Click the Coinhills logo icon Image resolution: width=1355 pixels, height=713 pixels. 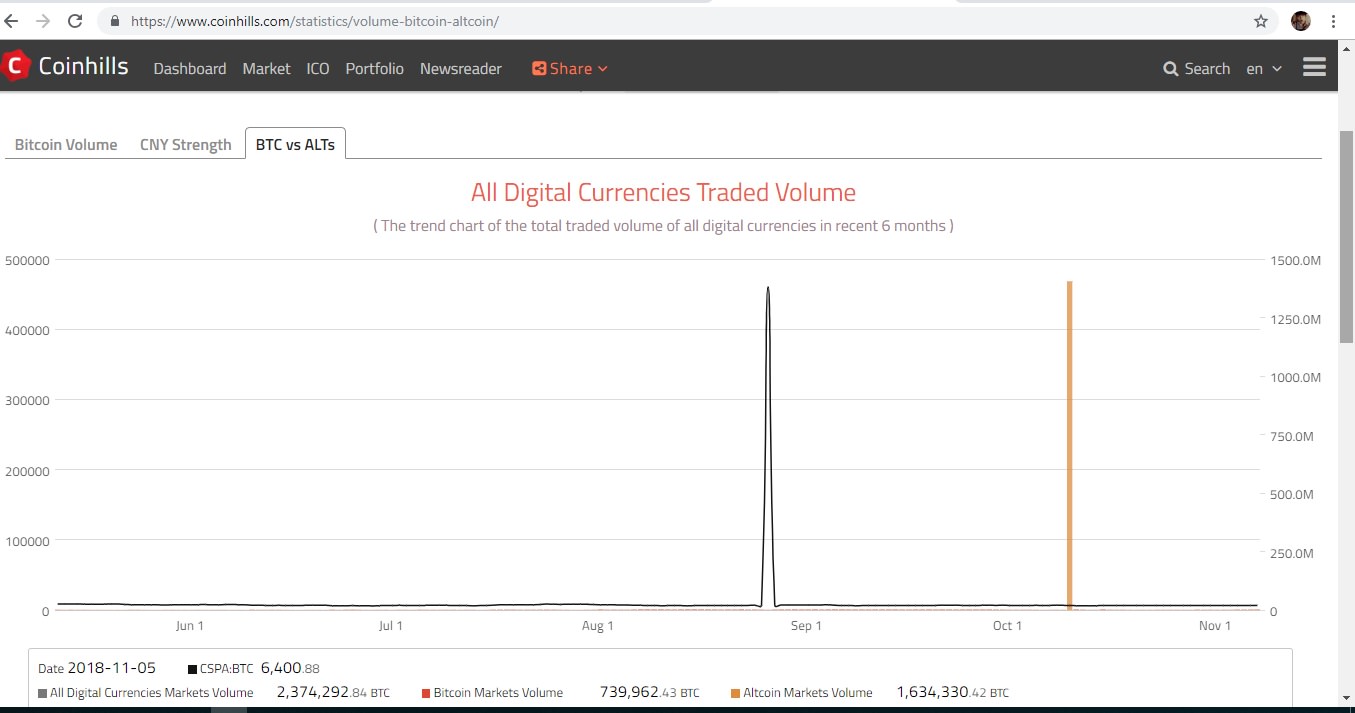pos(15,67)
